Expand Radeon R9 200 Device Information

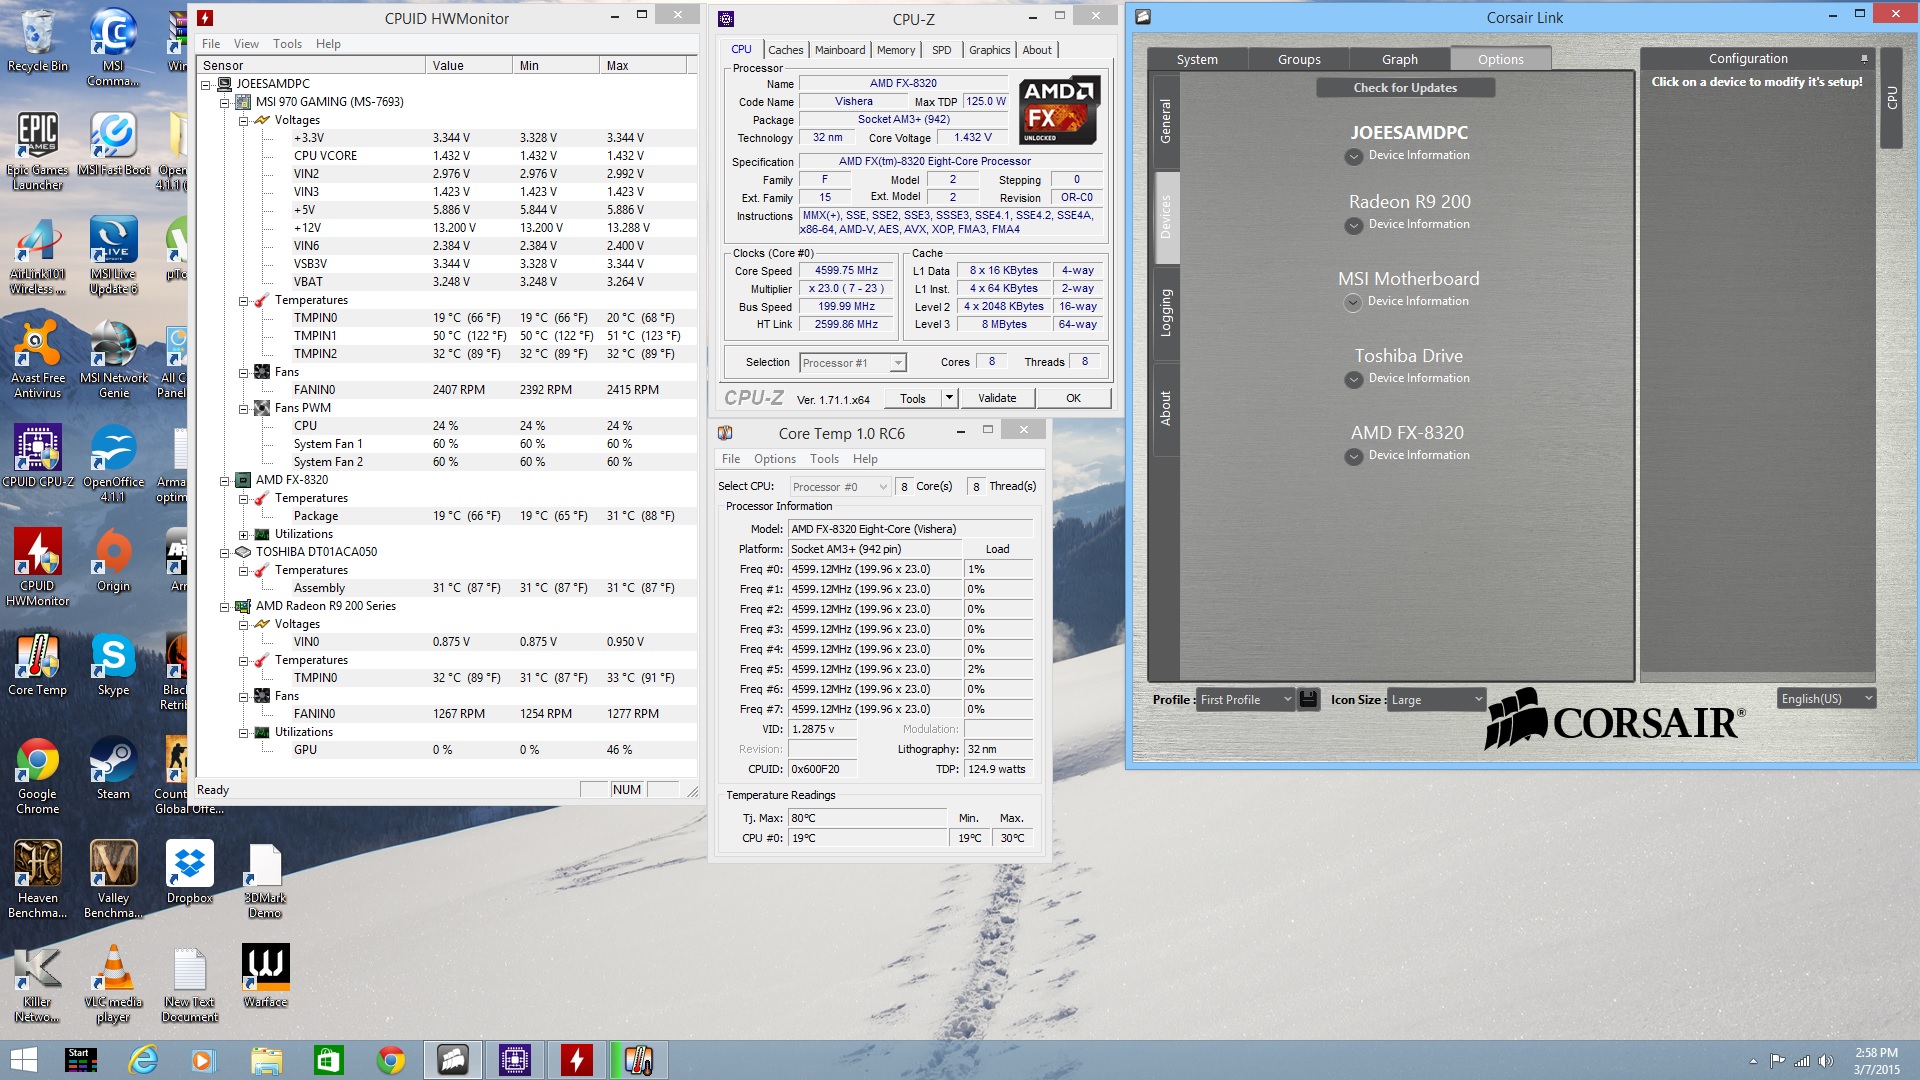(1354, 225)
